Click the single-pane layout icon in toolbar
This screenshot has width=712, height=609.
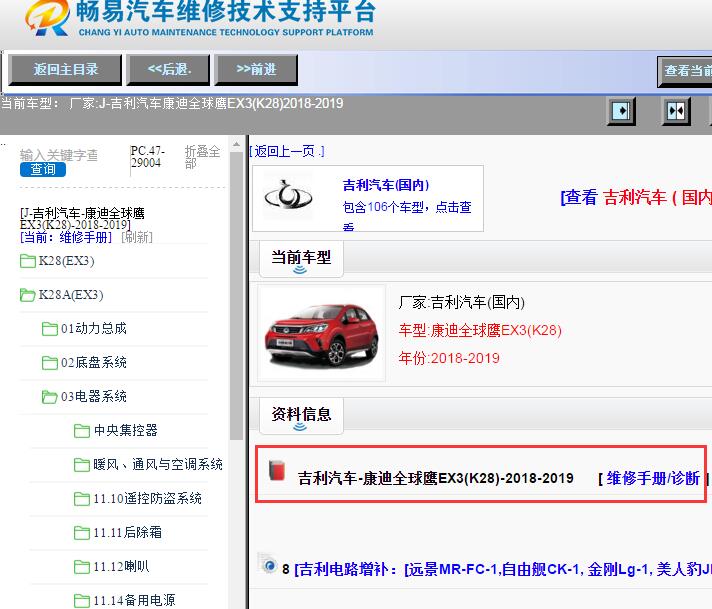[621, 110]
